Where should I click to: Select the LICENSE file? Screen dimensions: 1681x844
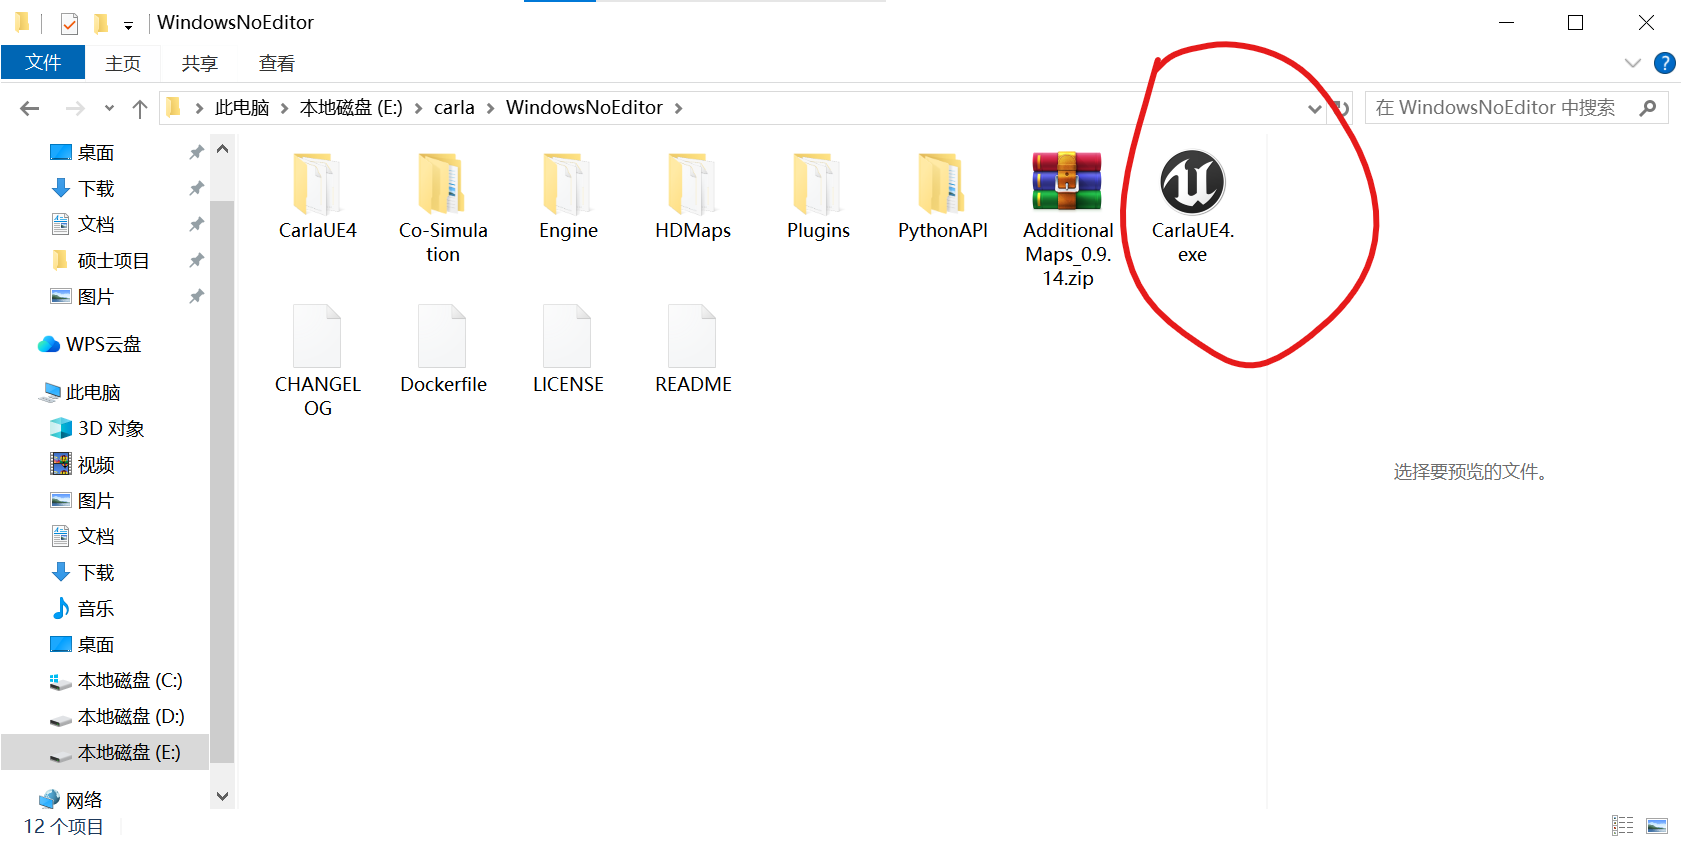coord(568,350)
